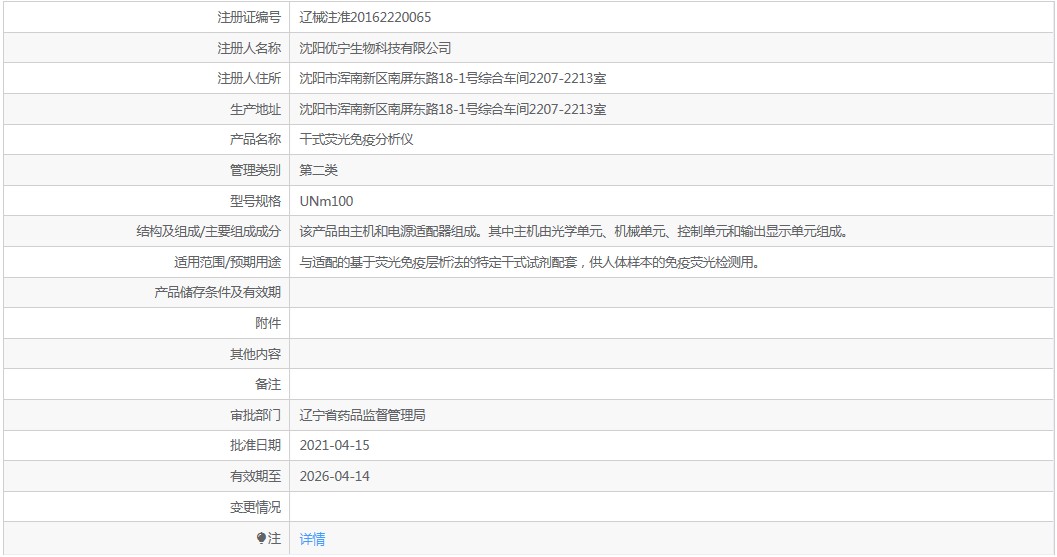Viewport: 1057px width, 557px height.
Task: Click the 注册人住所 label
Action: click(x=249, y=78)
